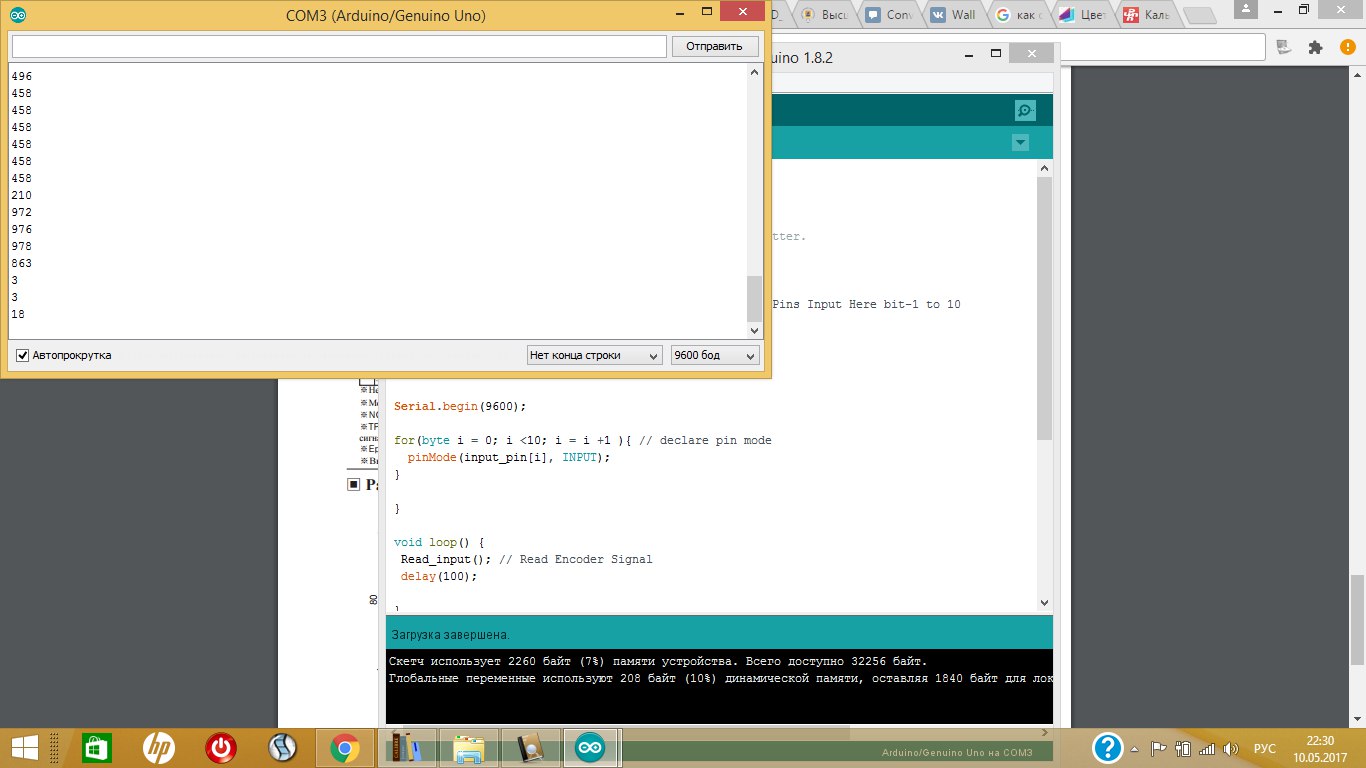Click the Chrome extensions puzzle icon
Screen dimensions: 1366x768
1315,46
